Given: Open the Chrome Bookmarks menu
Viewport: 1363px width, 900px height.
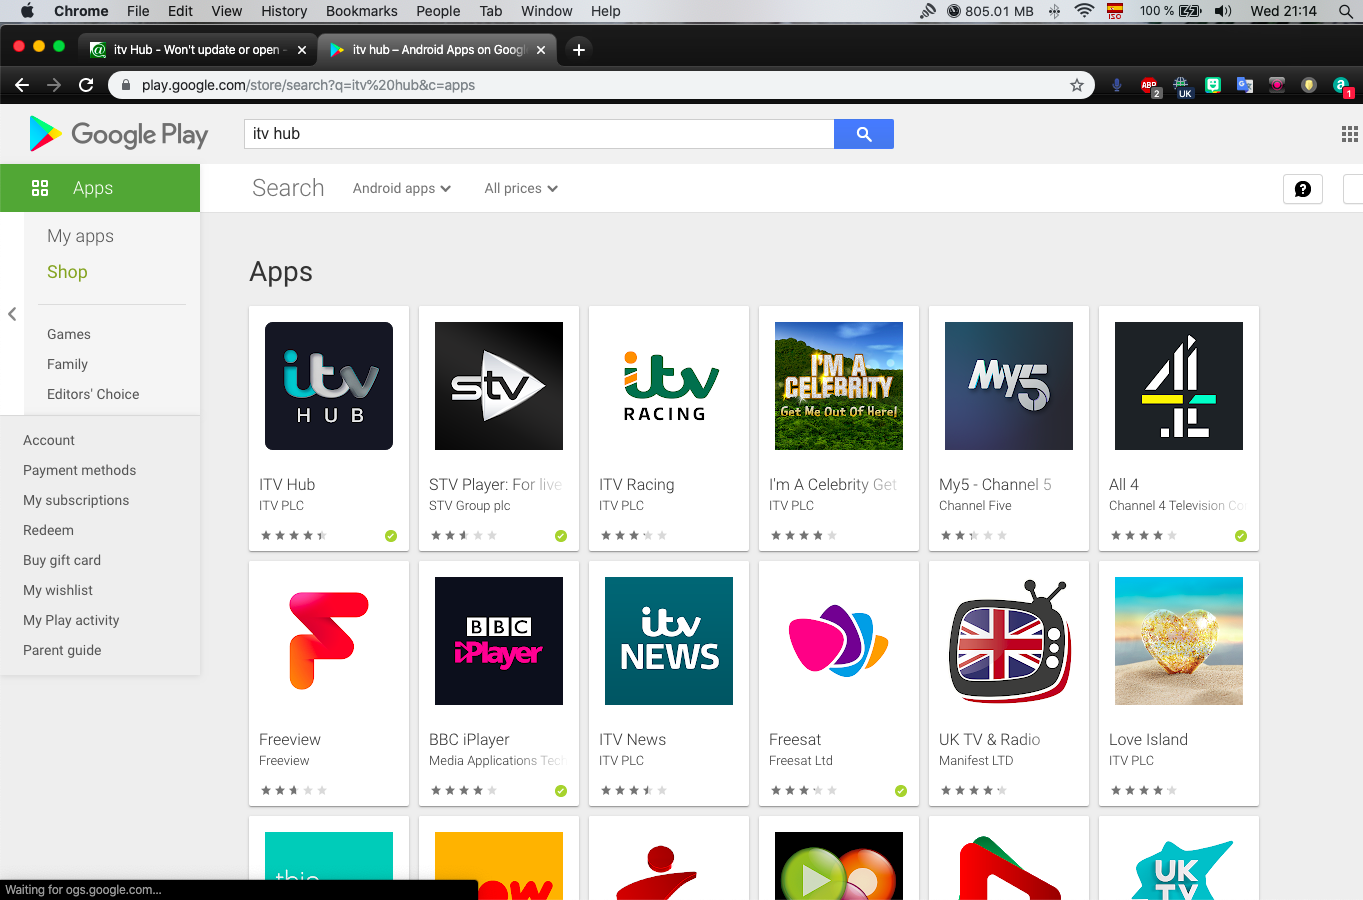Looking at the screenshot, I should coord(362,11).
